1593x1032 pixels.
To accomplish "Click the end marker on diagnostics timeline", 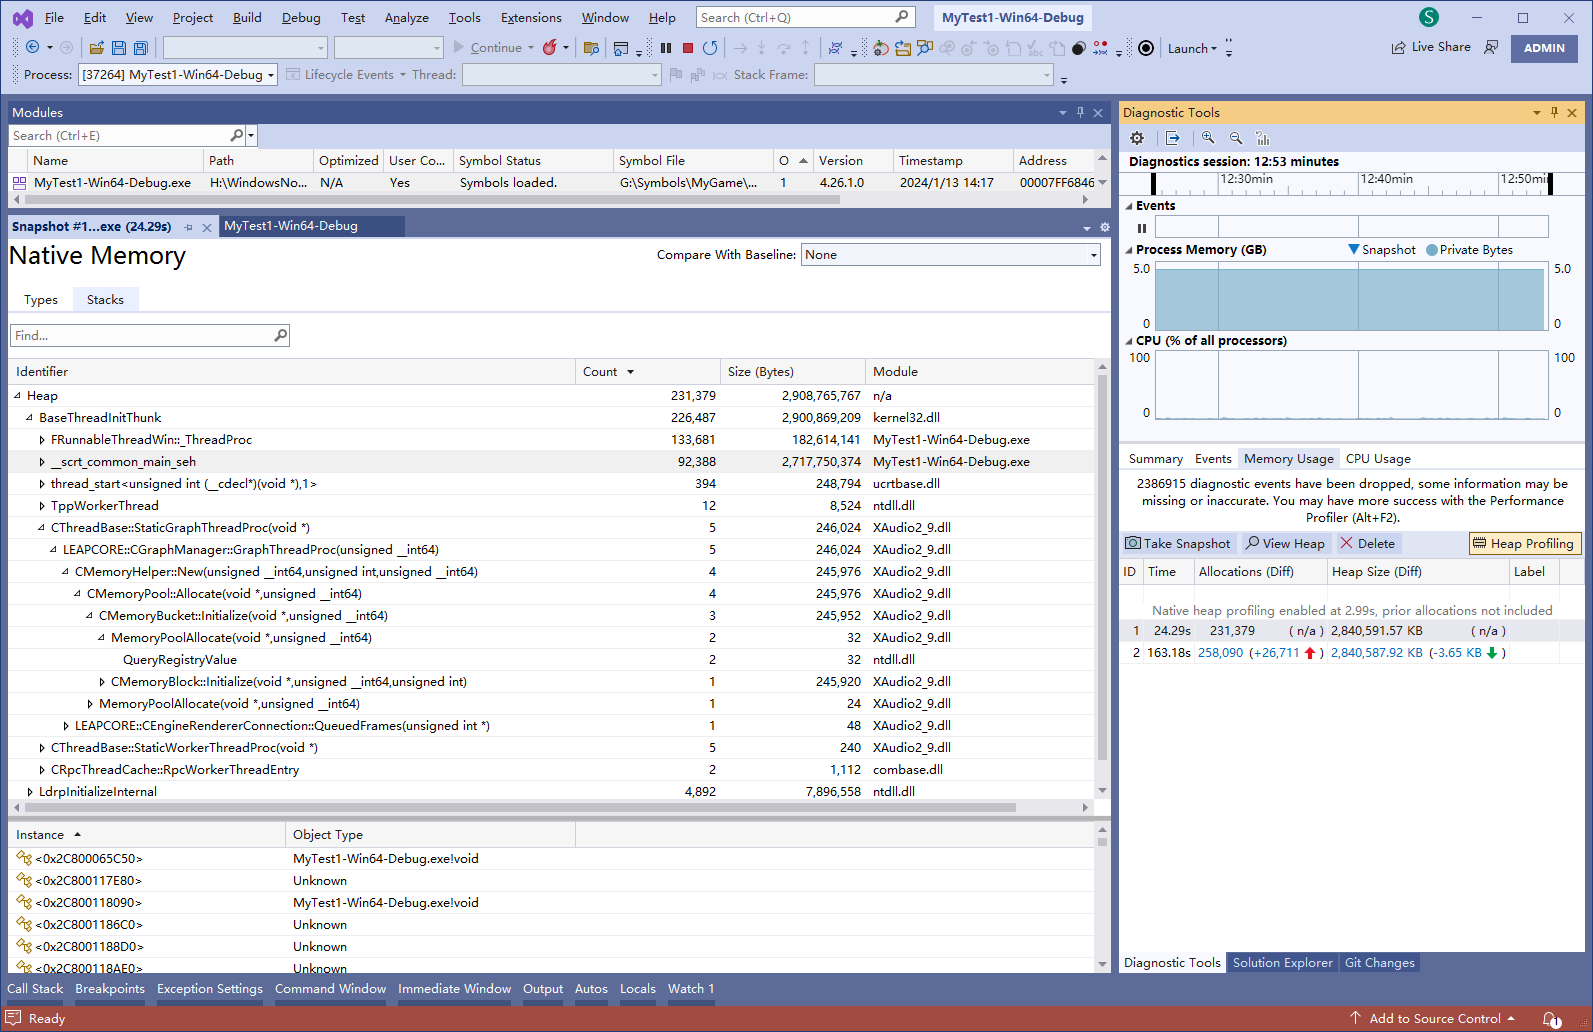I will click(1550, 183).
